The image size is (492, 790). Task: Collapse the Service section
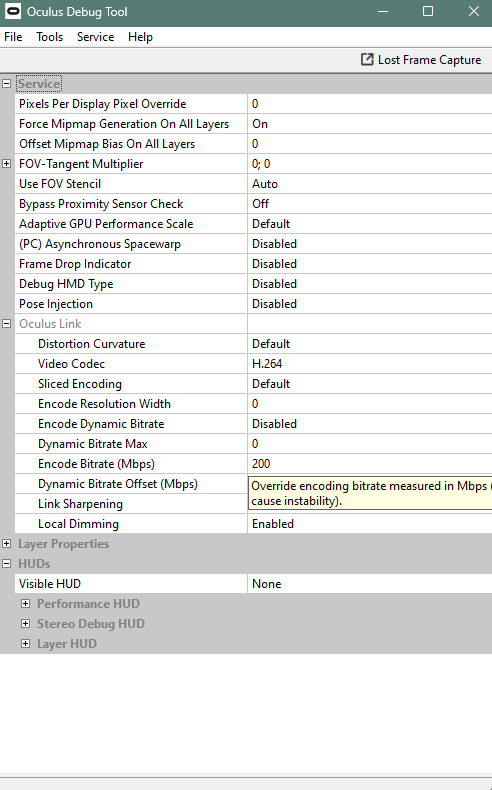tap(7, 84)
